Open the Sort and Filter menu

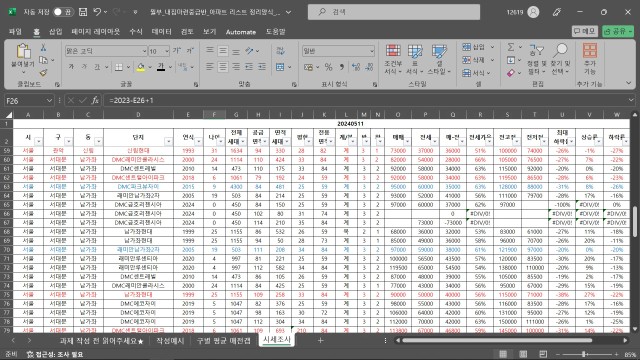point(536,60)
